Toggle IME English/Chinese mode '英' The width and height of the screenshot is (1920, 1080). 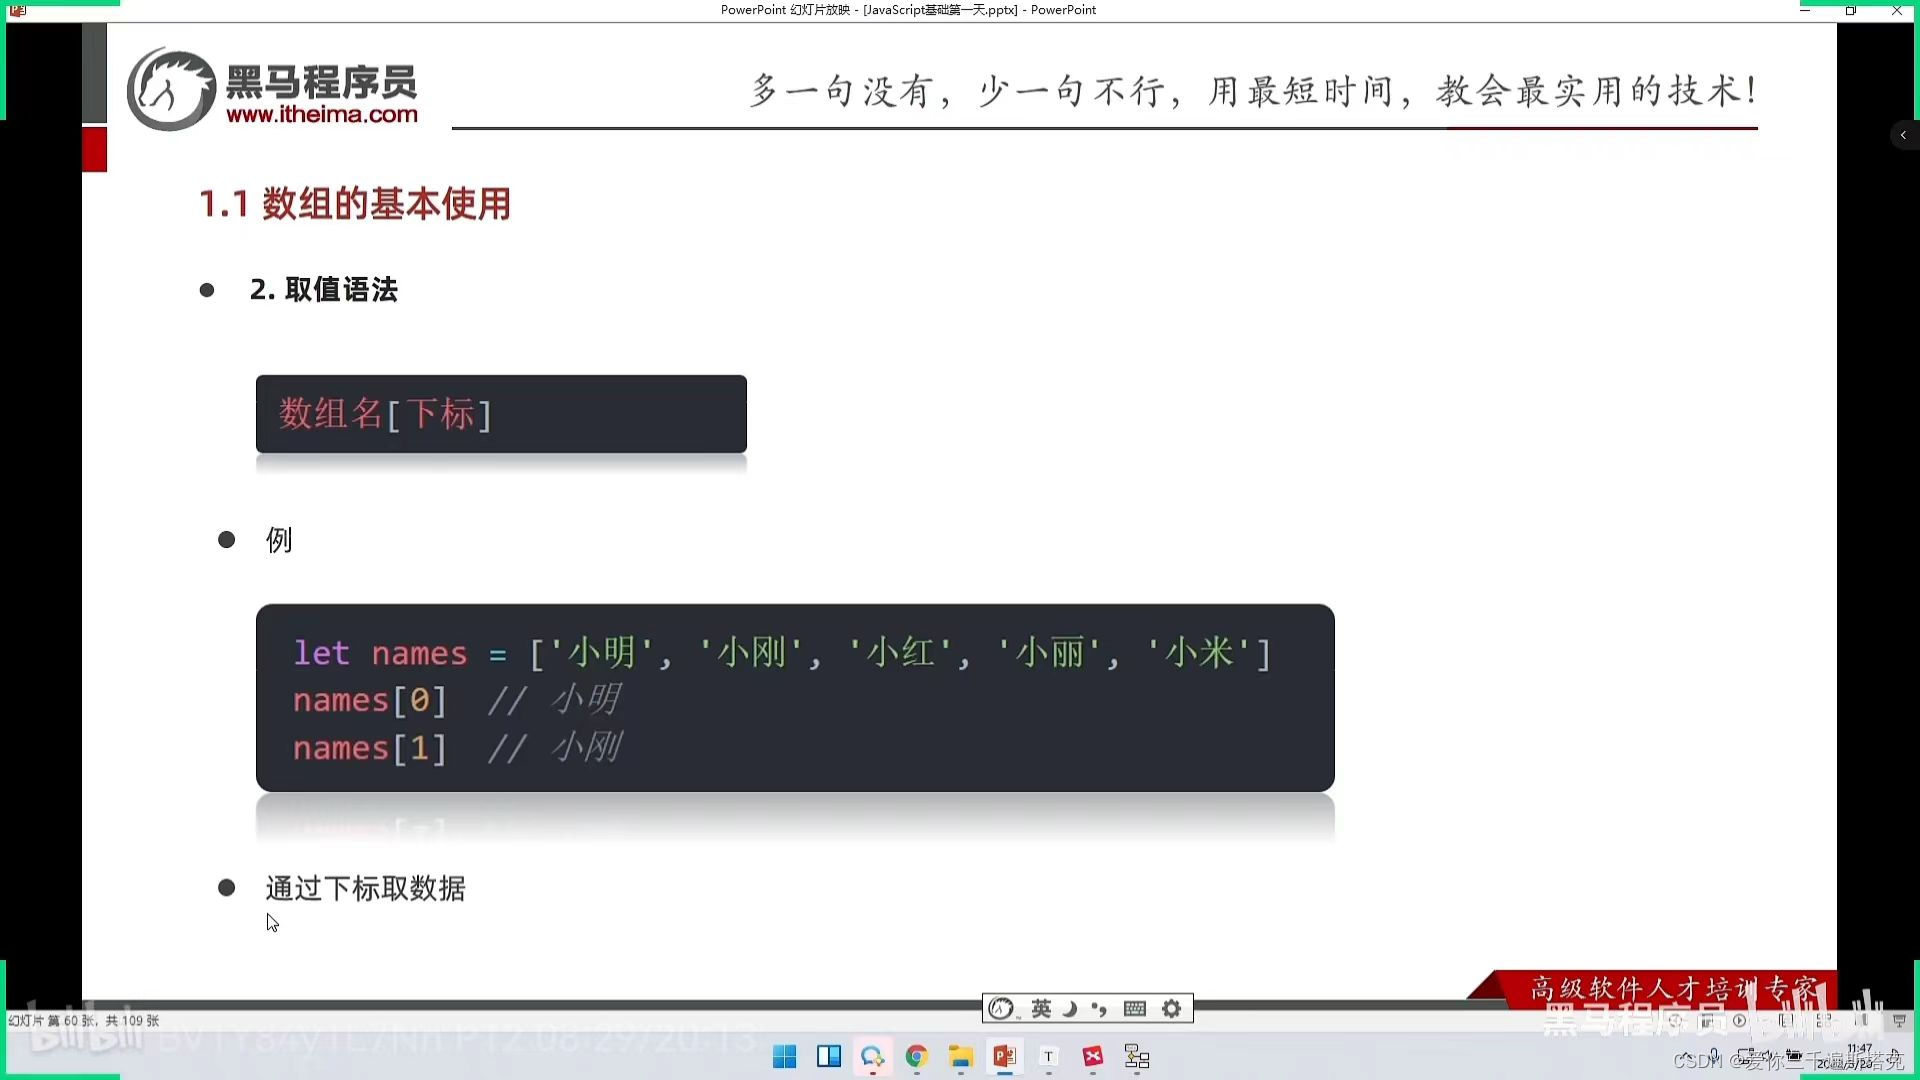tap(1041, 1009)
